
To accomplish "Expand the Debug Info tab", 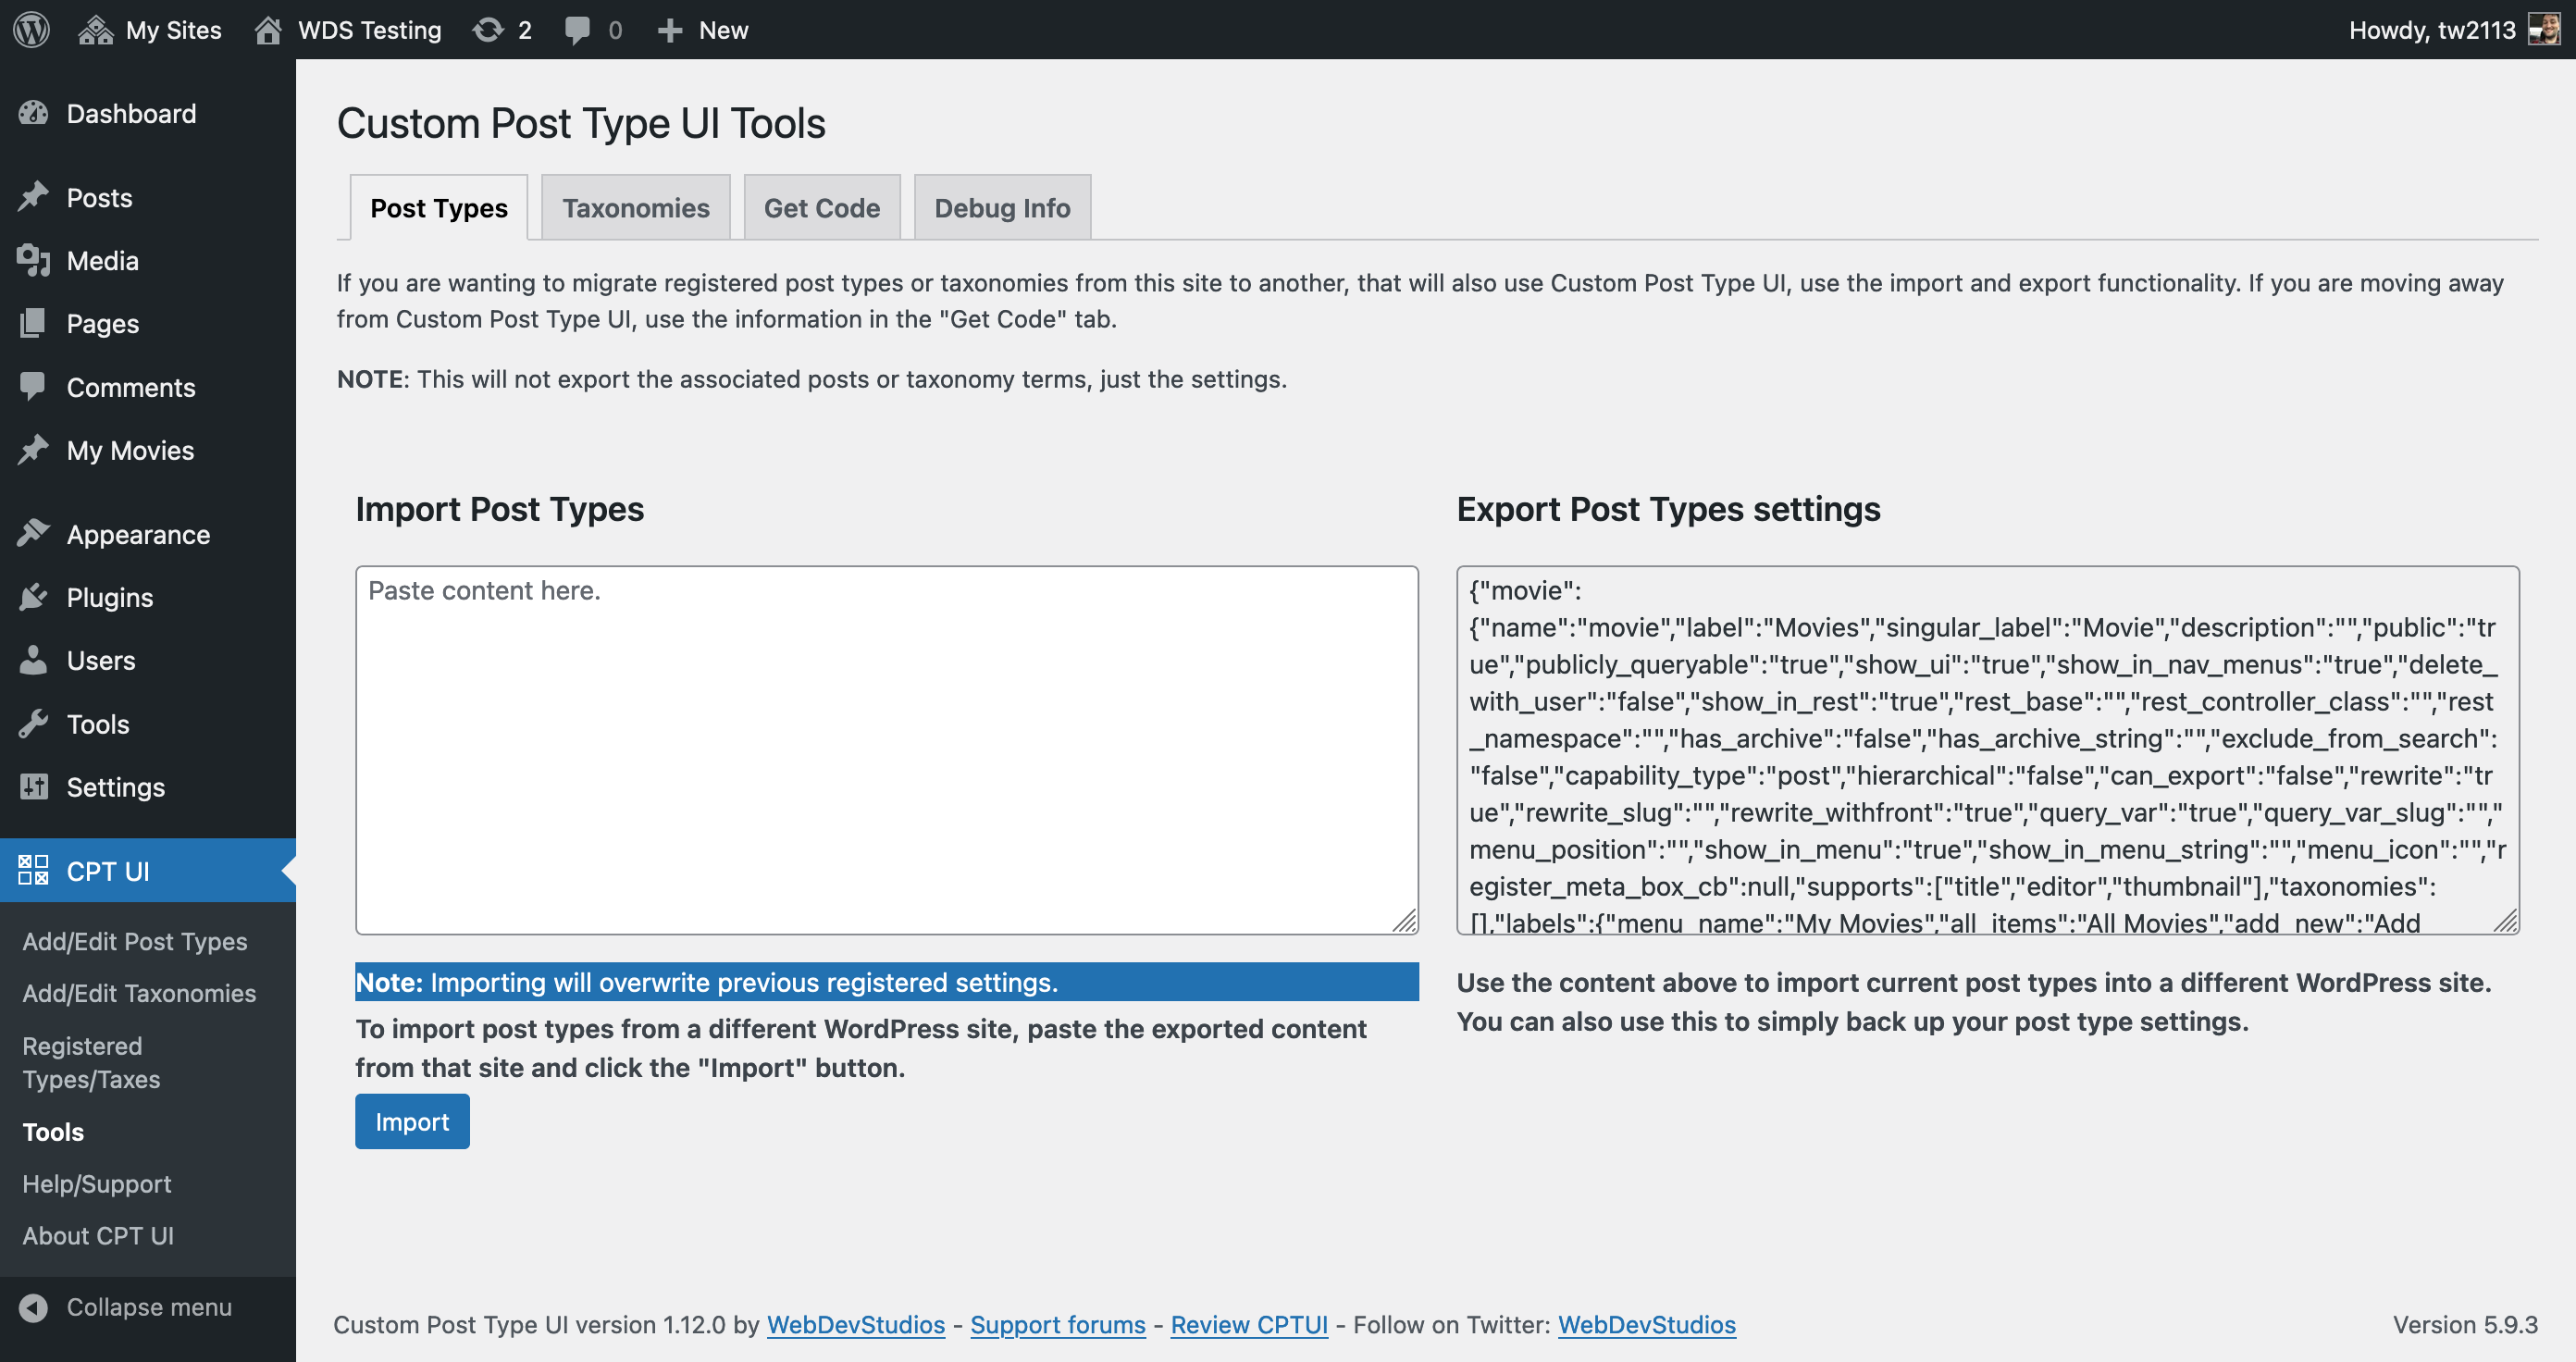I will coord(1000,206).
